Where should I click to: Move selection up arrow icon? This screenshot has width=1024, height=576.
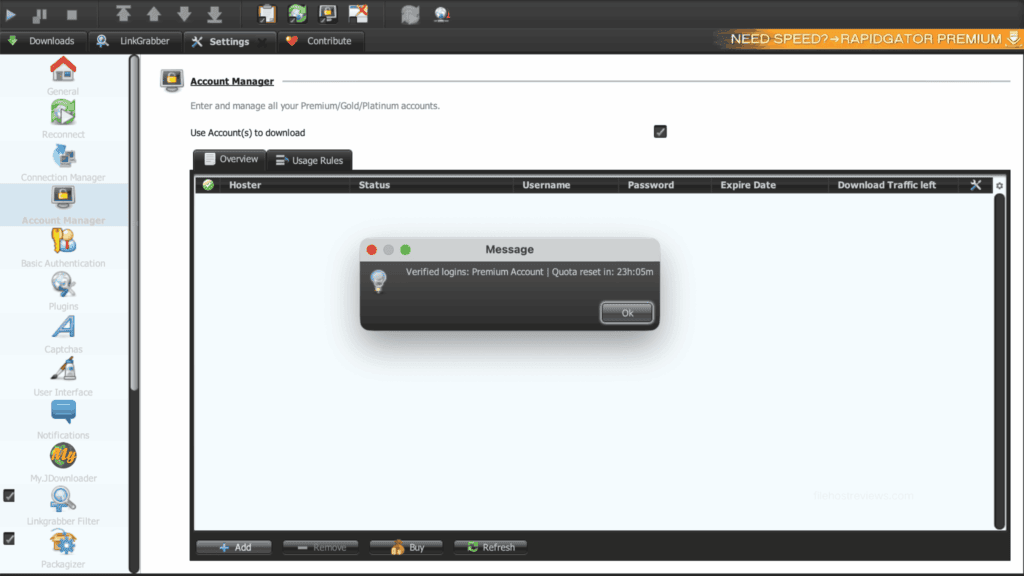153,14
